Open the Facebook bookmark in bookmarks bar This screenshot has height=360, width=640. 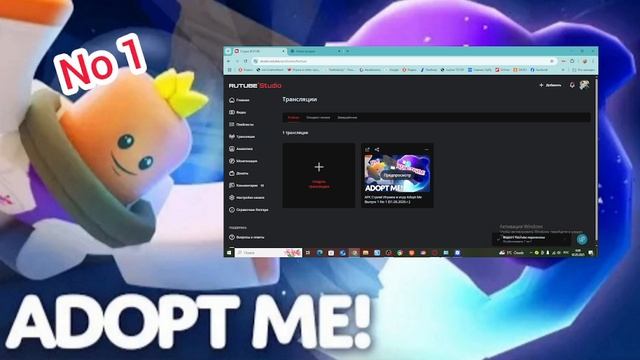click(x=540, y=70)
